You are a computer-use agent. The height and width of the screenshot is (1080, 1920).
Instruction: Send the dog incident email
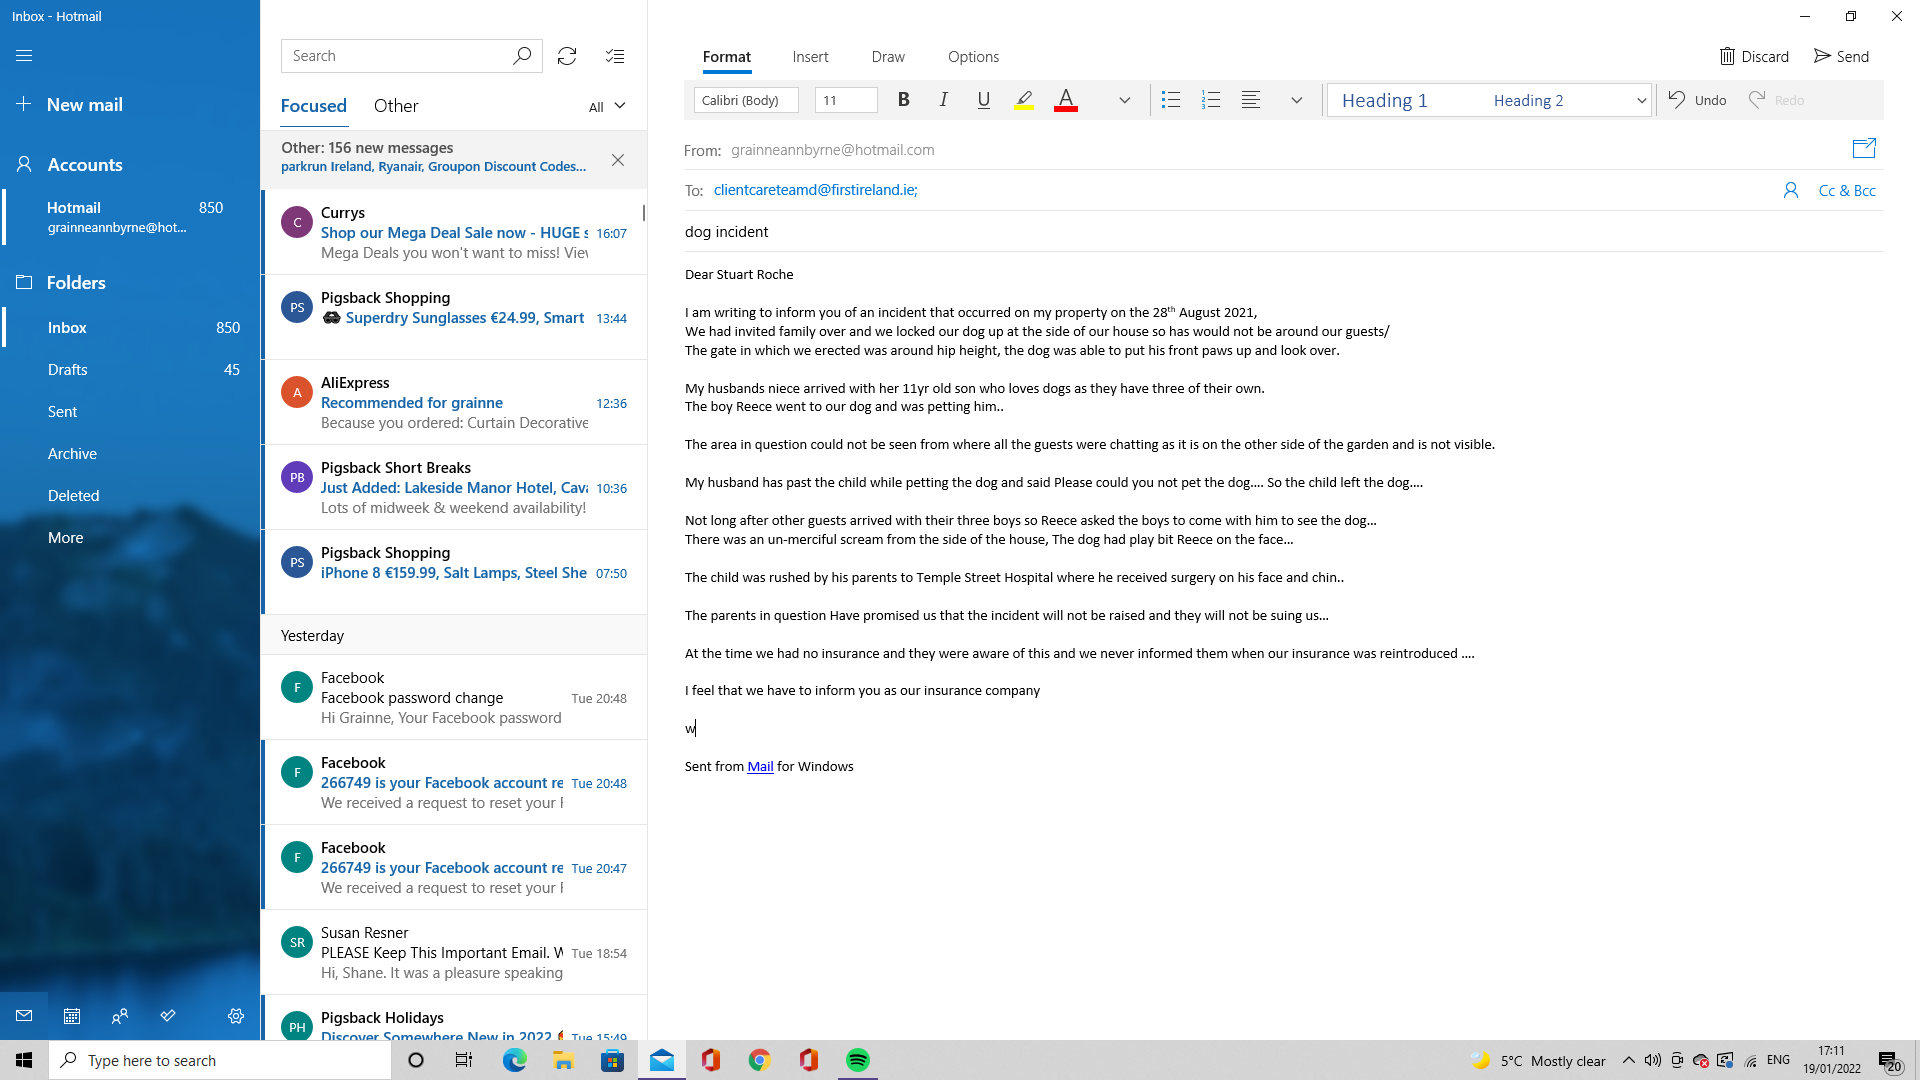tap(1841, 57)
